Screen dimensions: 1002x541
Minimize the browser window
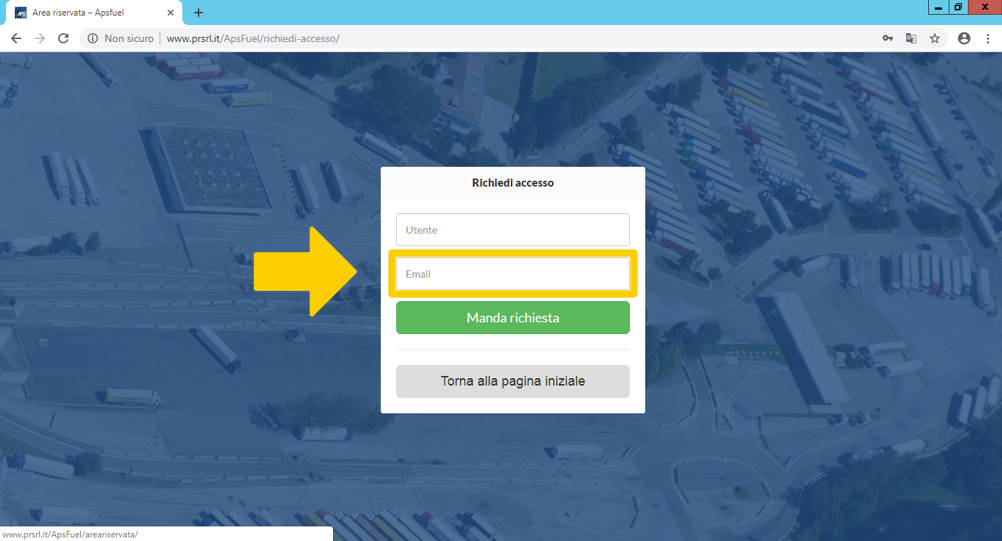(938, 7)
